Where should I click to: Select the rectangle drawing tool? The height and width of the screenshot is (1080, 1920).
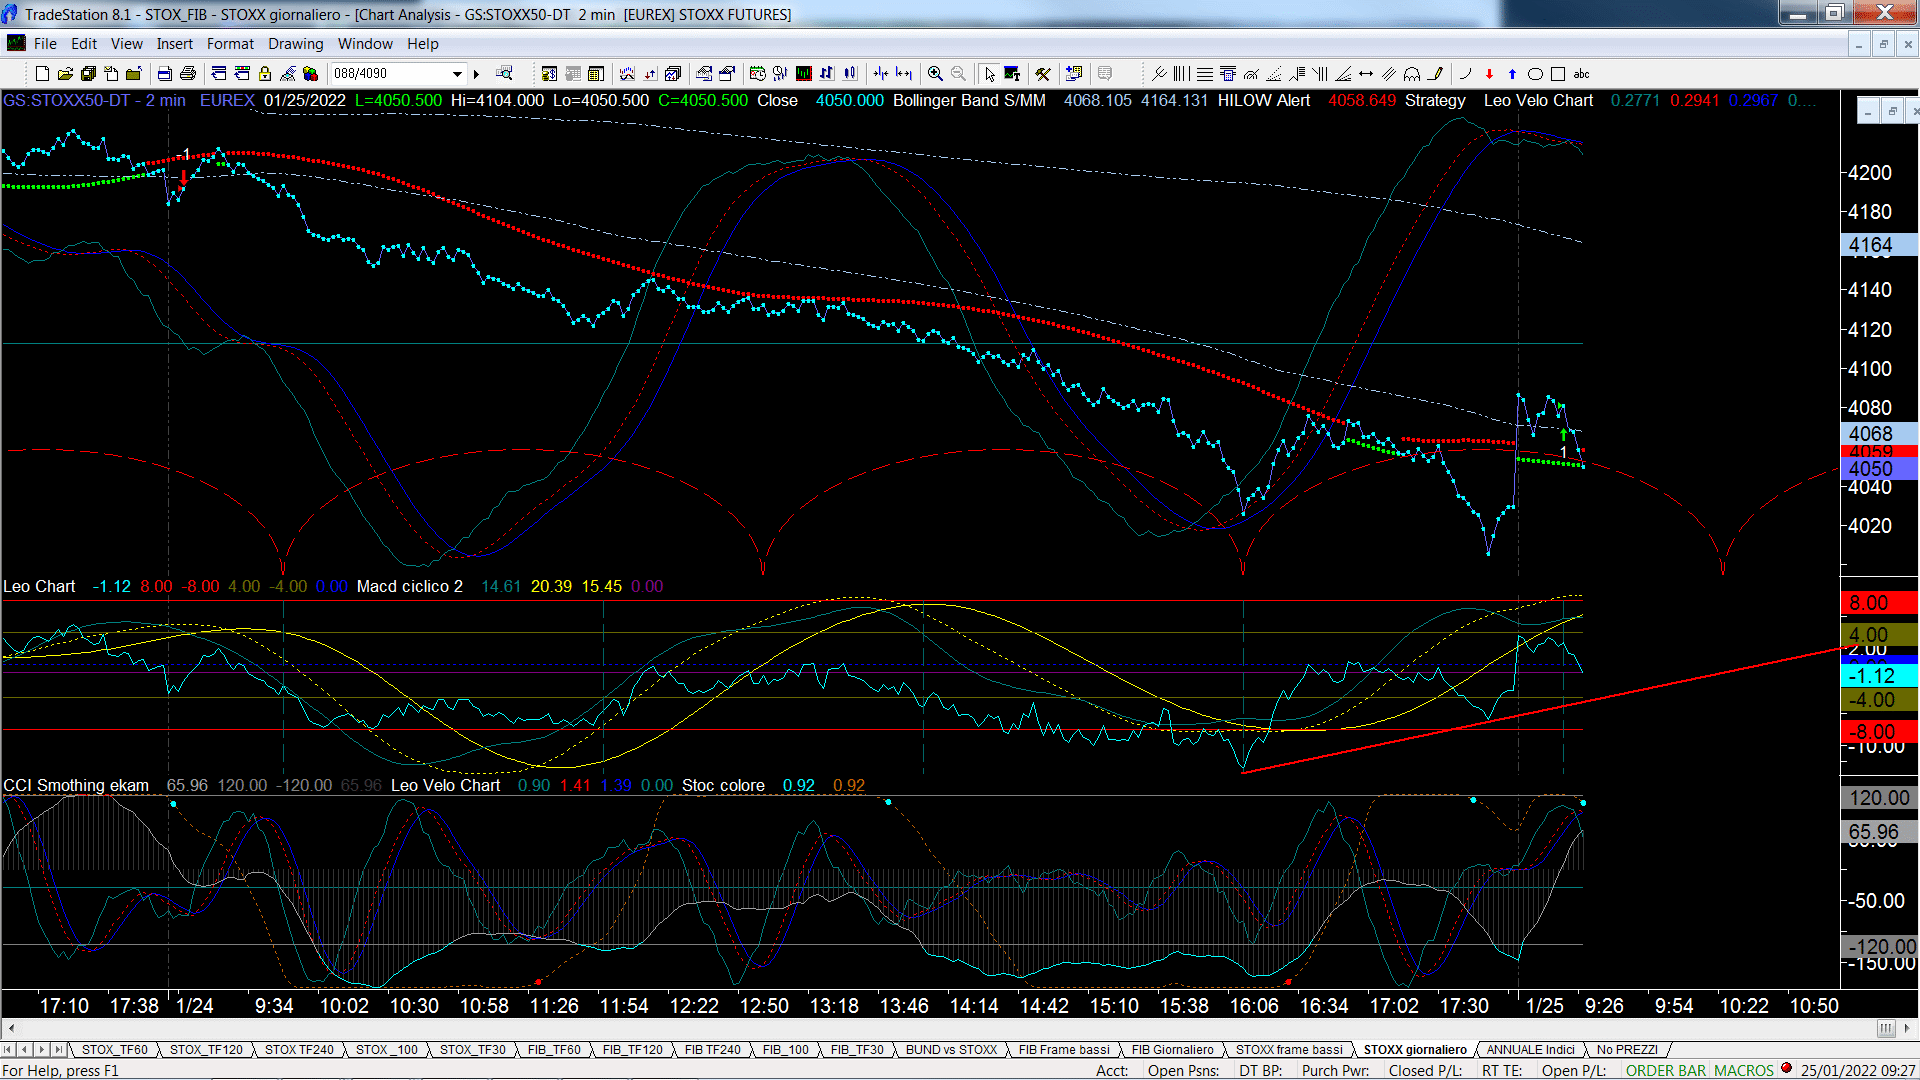click(1558, 74)
